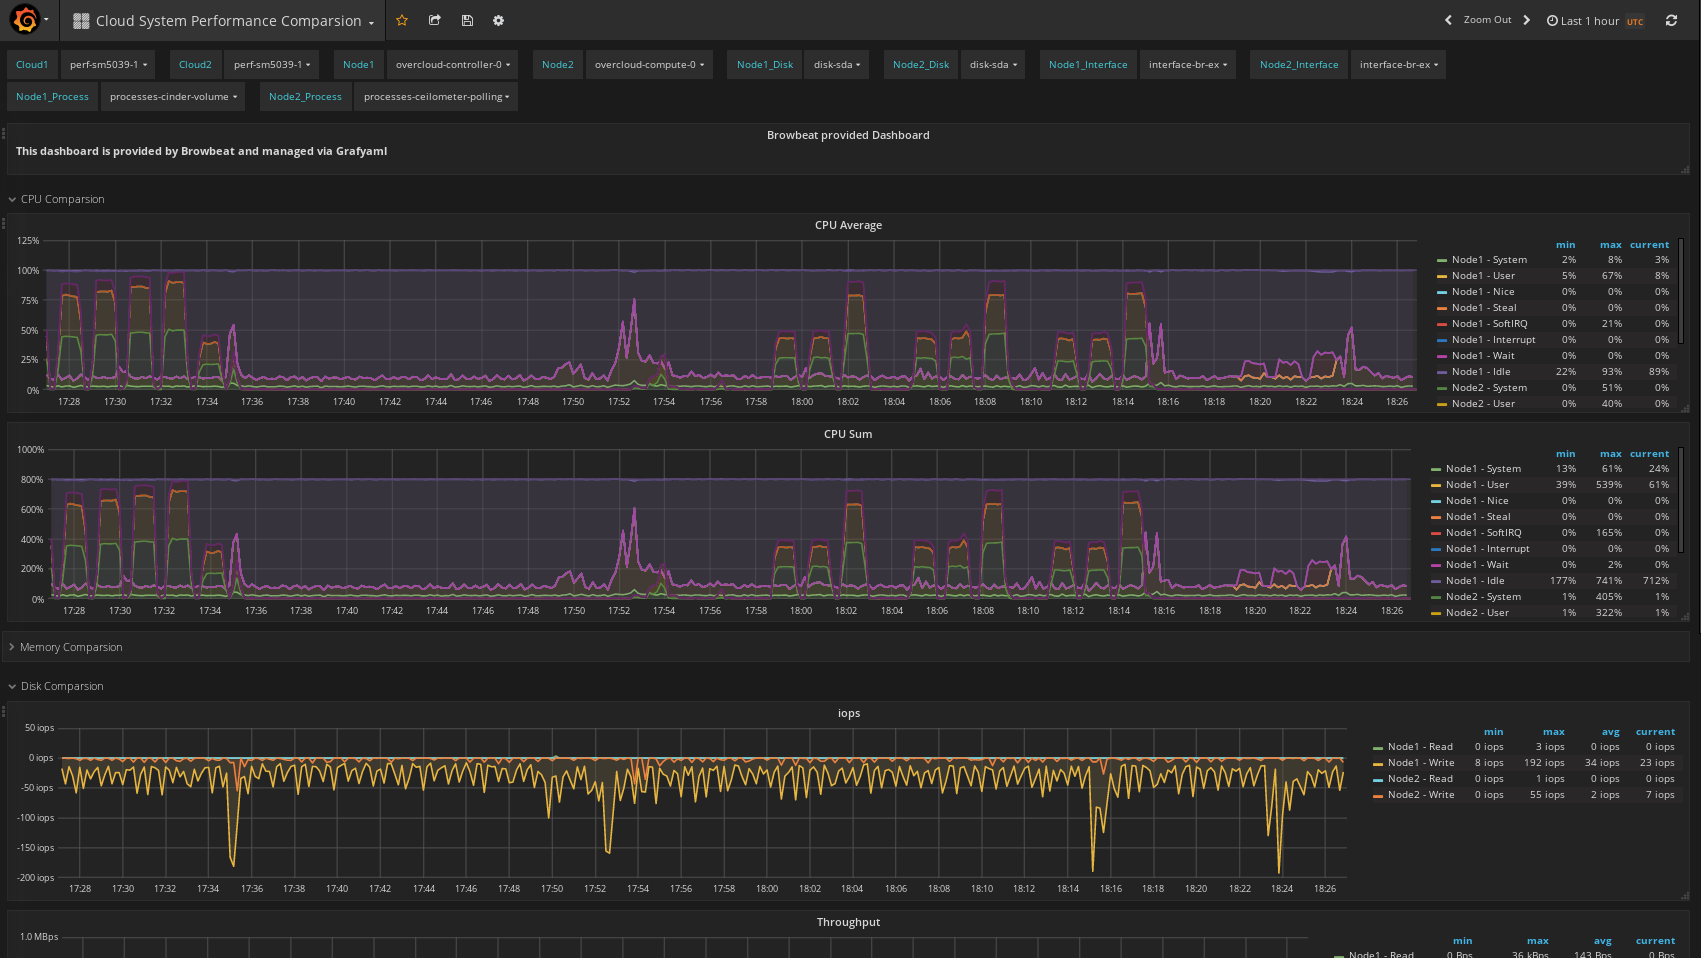Screen dimensions: 1701x958
Task: Sort iops legend by max column header
Action: coord(1553,732)
